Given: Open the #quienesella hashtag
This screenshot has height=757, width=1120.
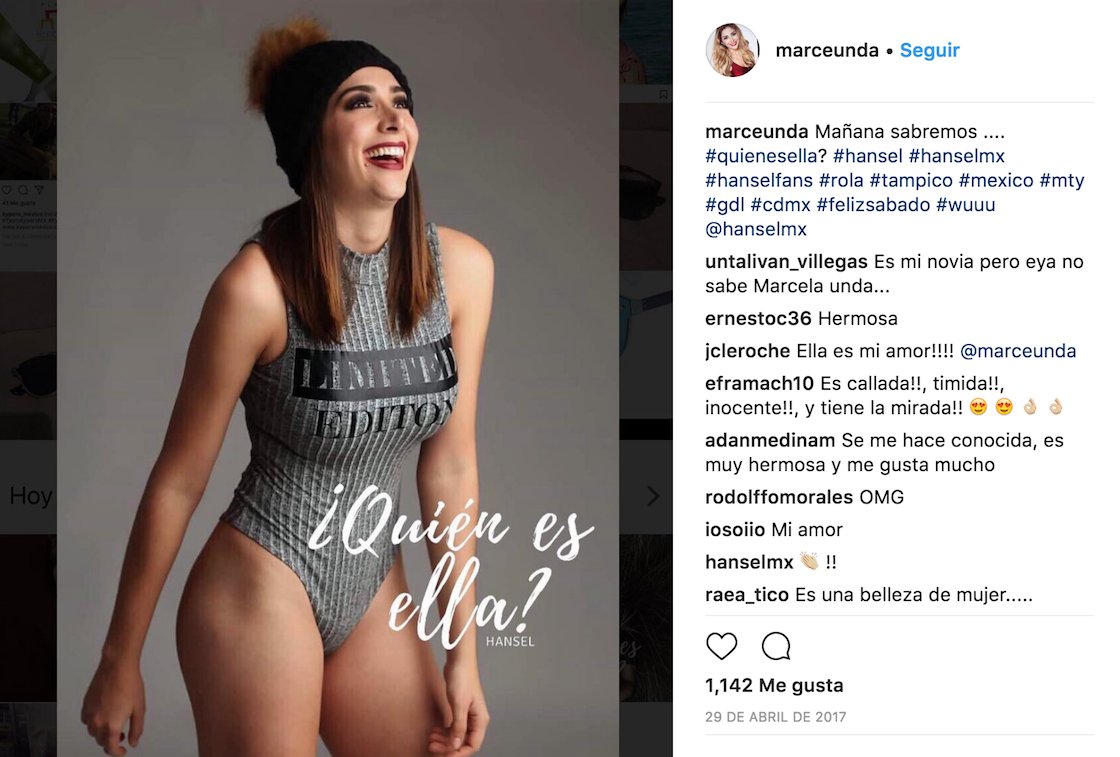Looking at the screenshot, I should coord(761,156).
